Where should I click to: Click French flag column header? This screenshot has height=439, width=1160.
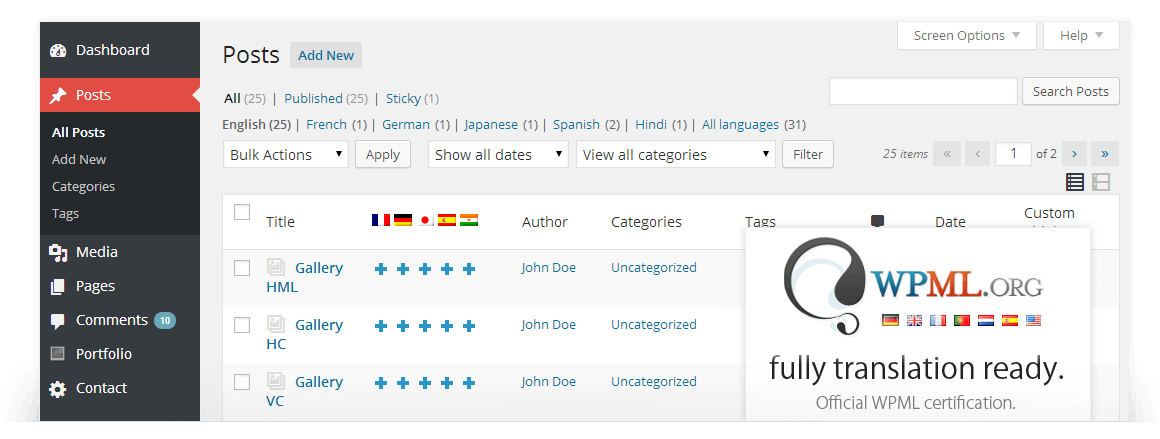point(380,220)
